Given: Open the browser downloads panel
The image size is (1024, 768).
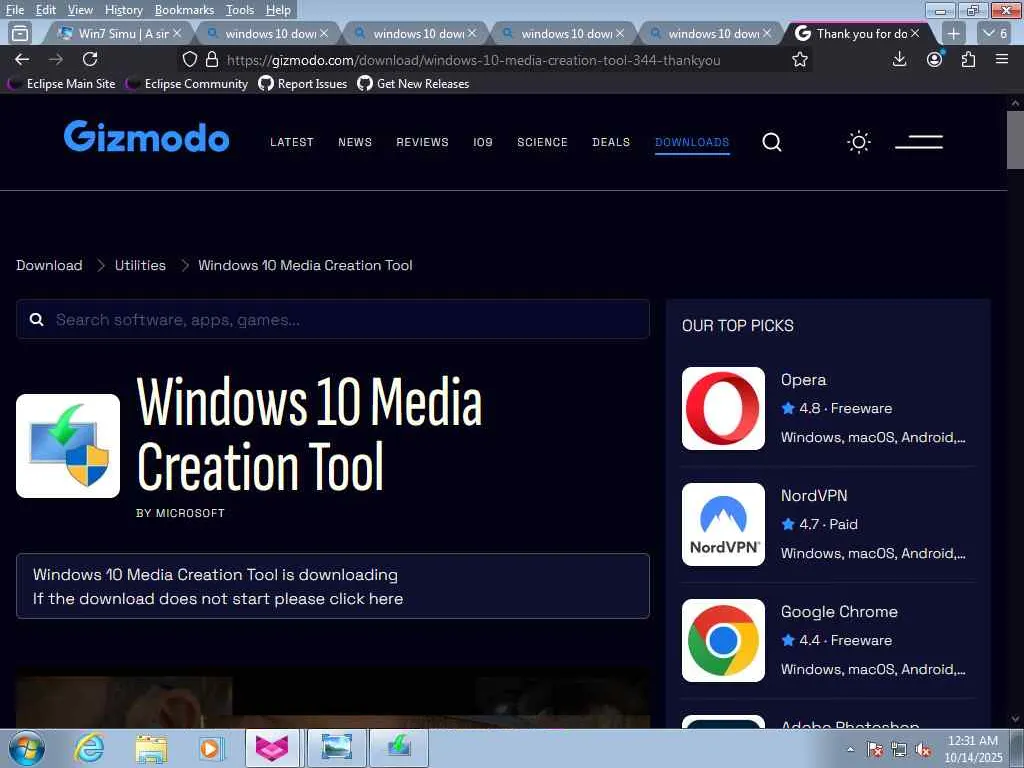Looking at the screenshot, I should coord(899,59).
